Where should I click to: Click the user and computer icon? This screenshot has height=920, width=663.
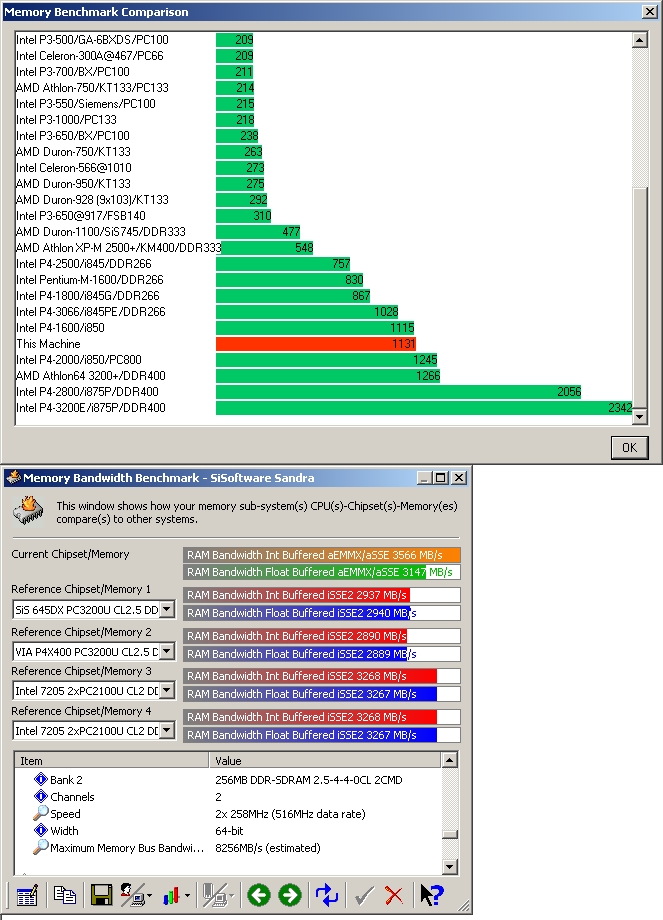(132, 895)
